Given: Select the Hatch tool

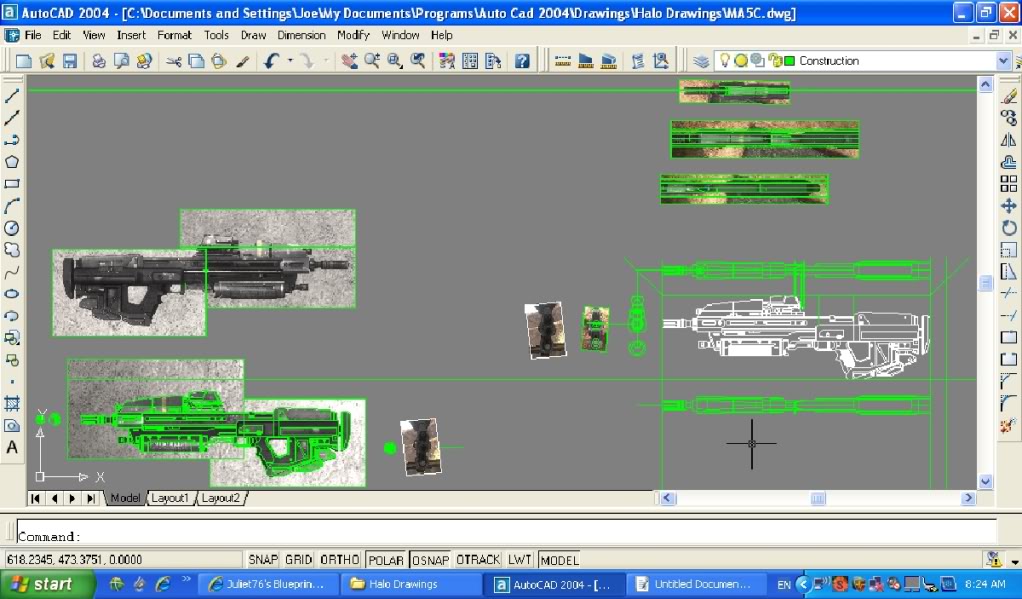Looking at the screenshot, I should (12, 404).
